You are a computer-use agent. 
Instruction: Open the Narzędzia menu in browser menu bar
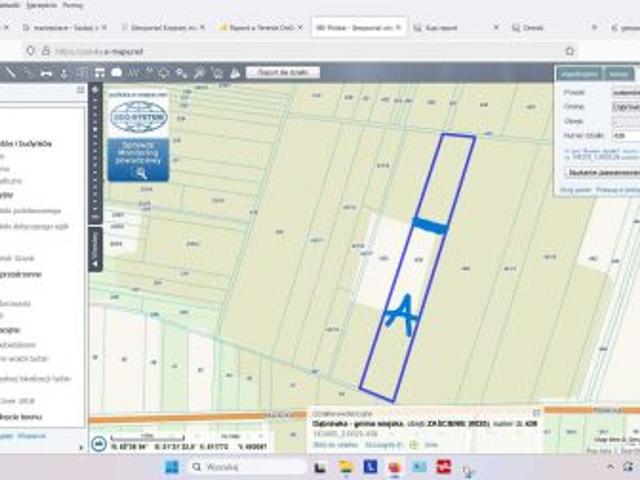pos(42,5)
